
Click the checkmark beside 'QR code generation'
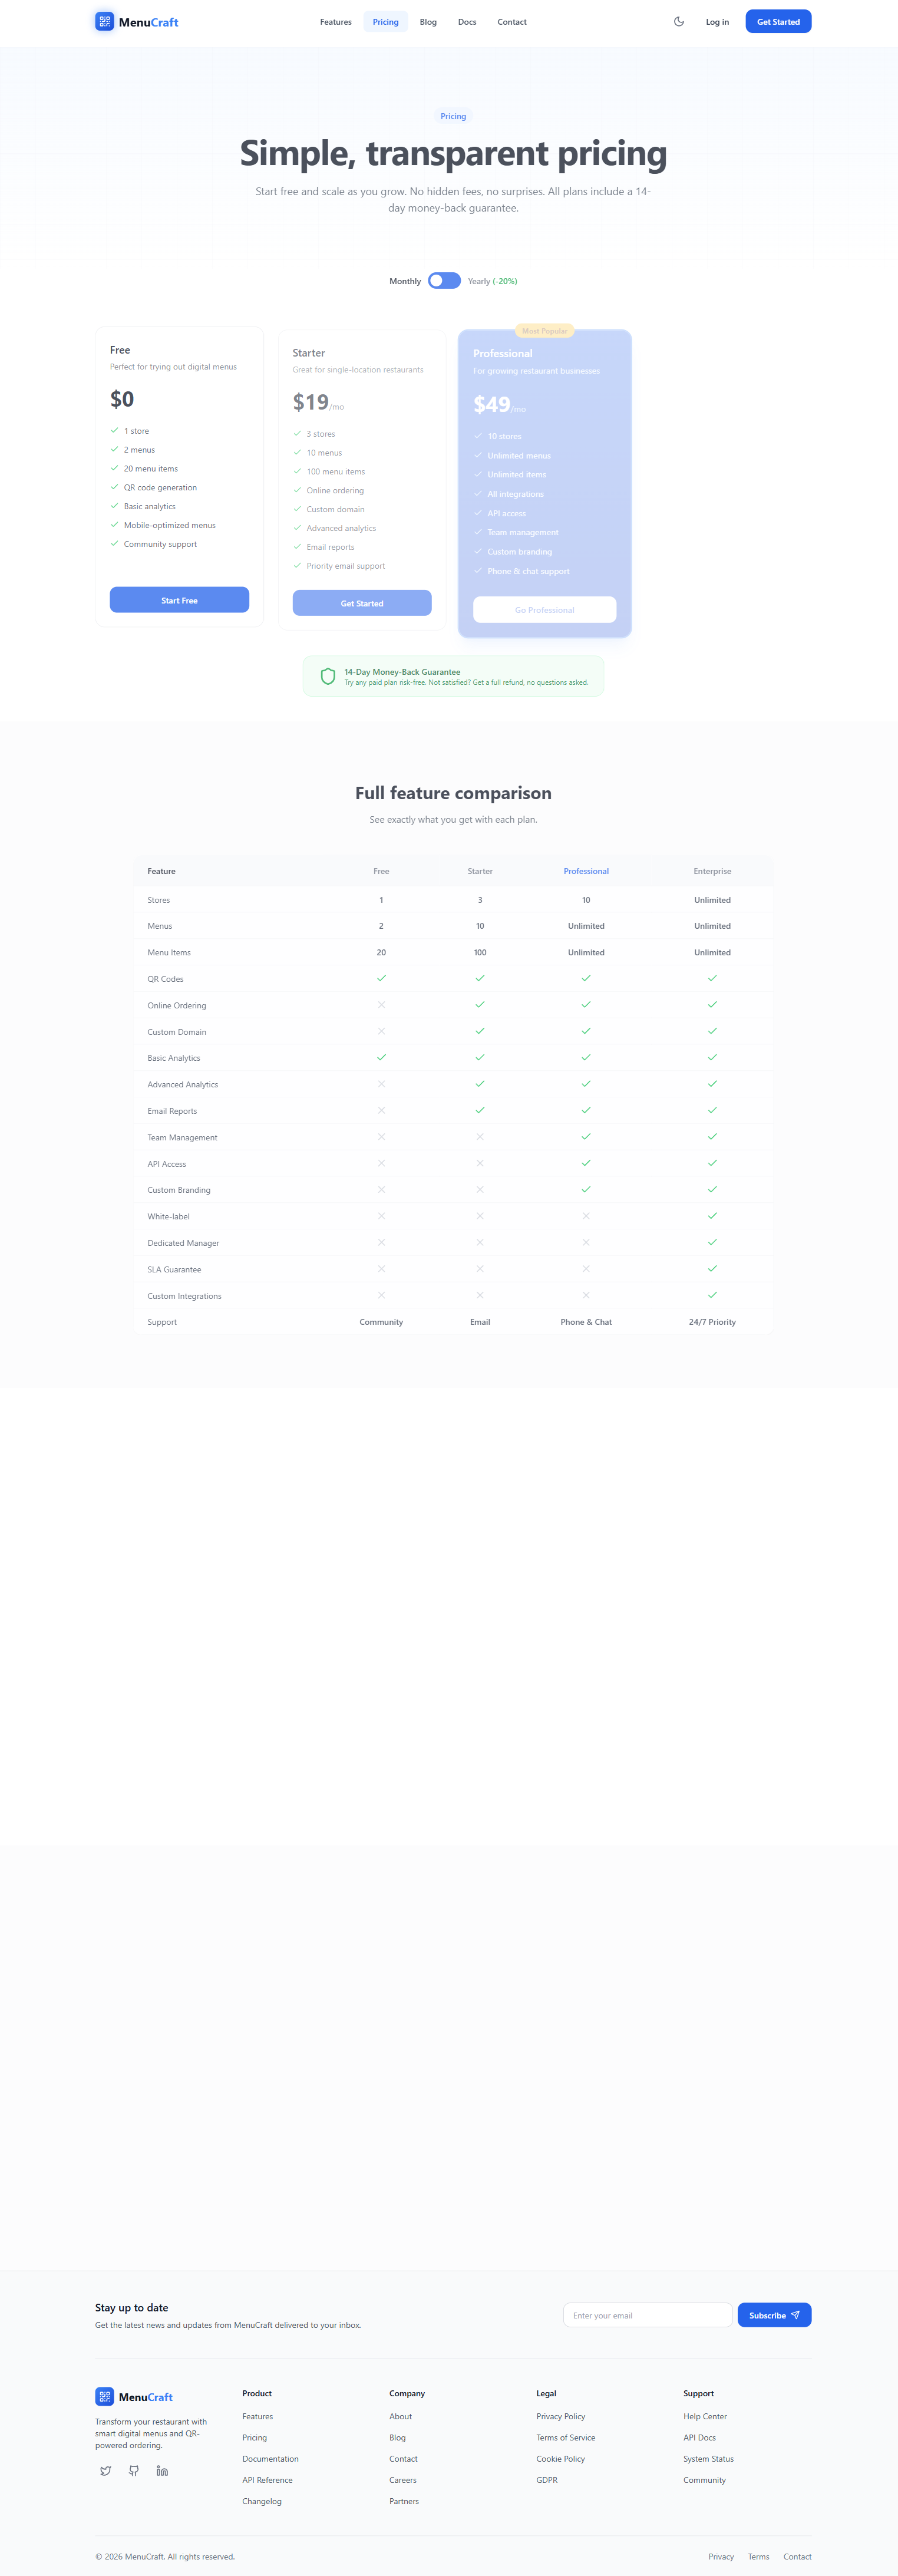(114, 487)
